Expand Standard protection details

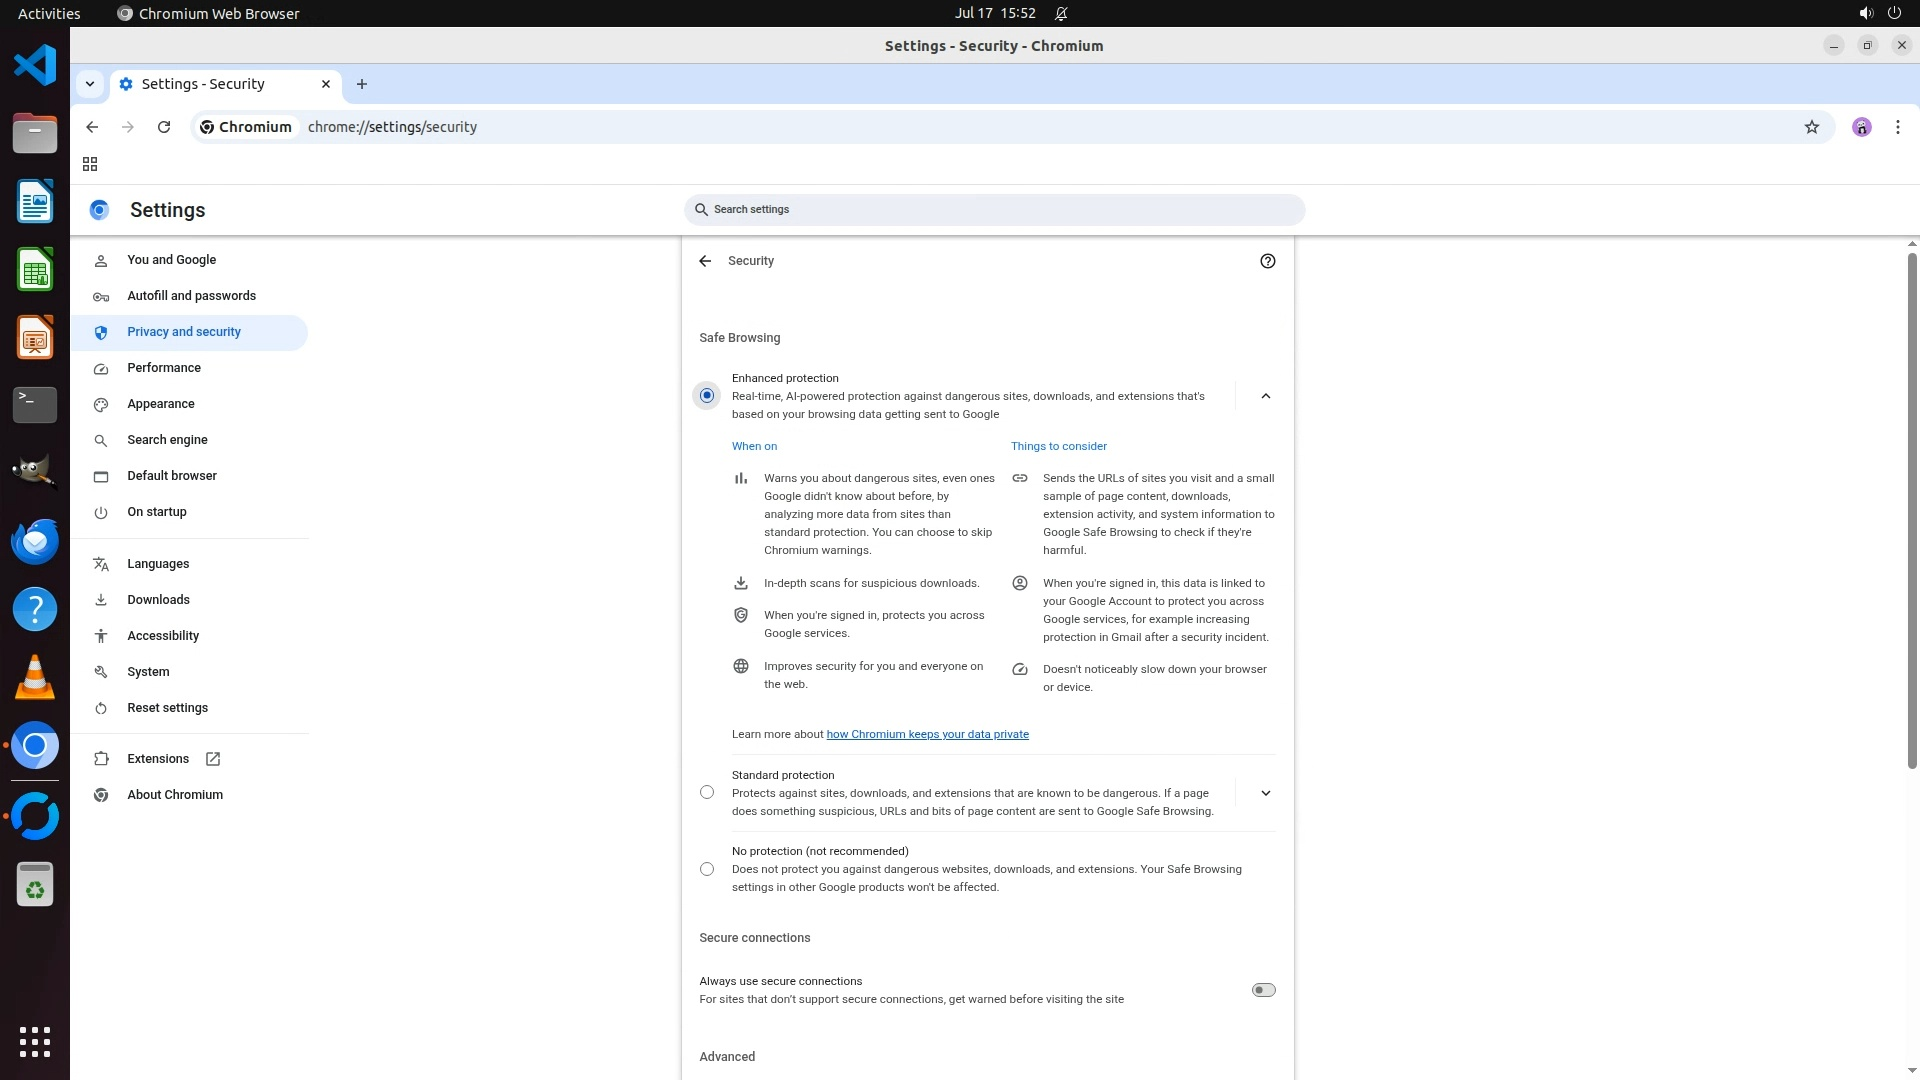point(1265,793)
